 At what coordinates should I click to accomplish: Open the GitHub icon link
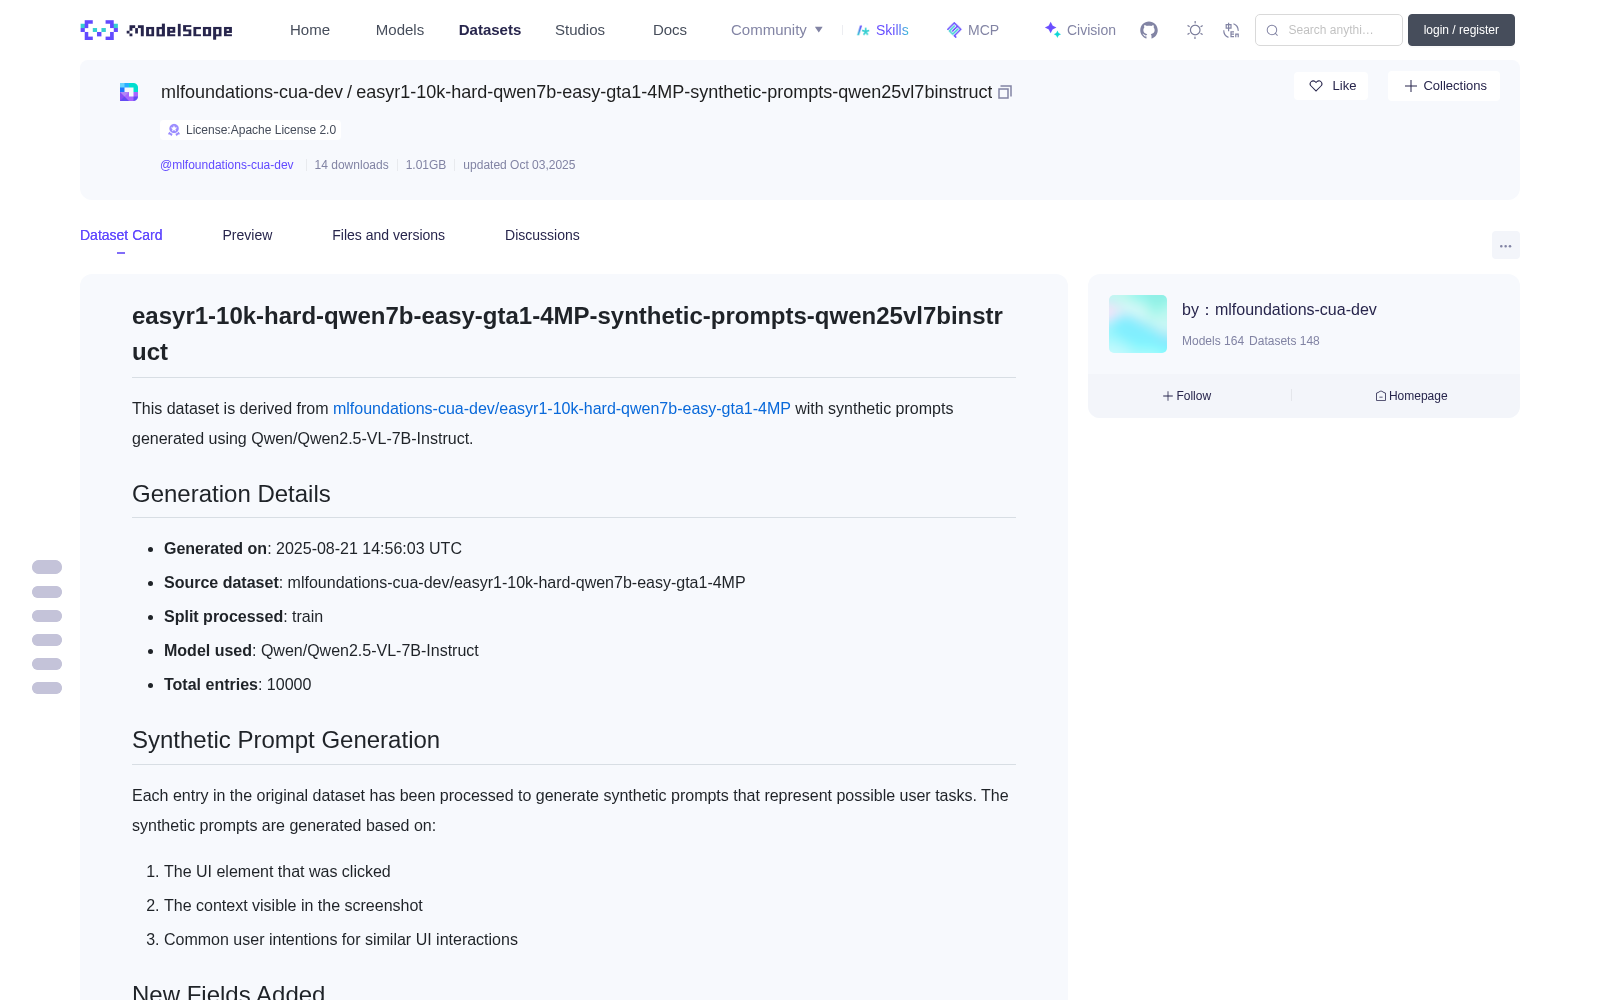coord(1149,30)
